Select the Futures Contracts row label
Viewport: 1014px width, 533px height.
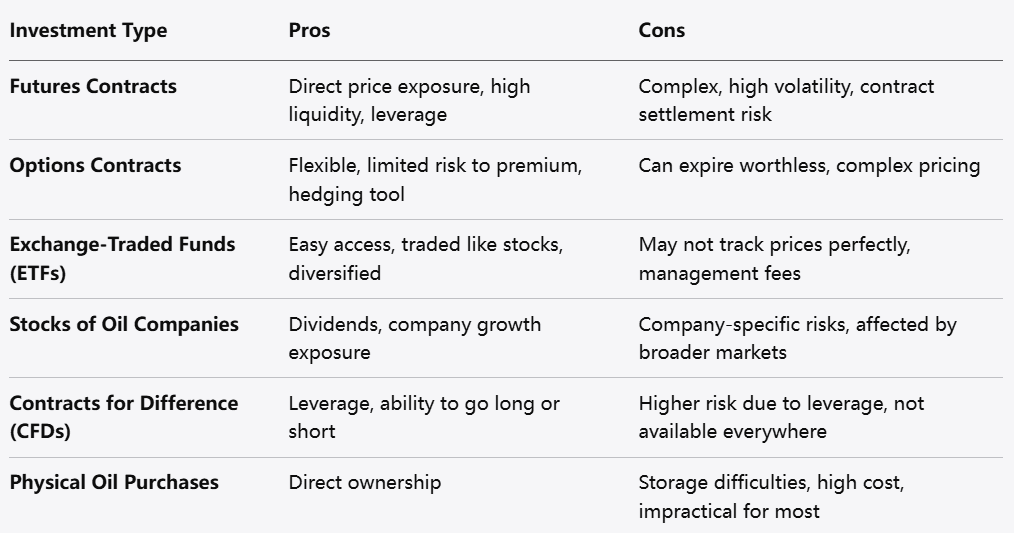[x=93, y=86]
